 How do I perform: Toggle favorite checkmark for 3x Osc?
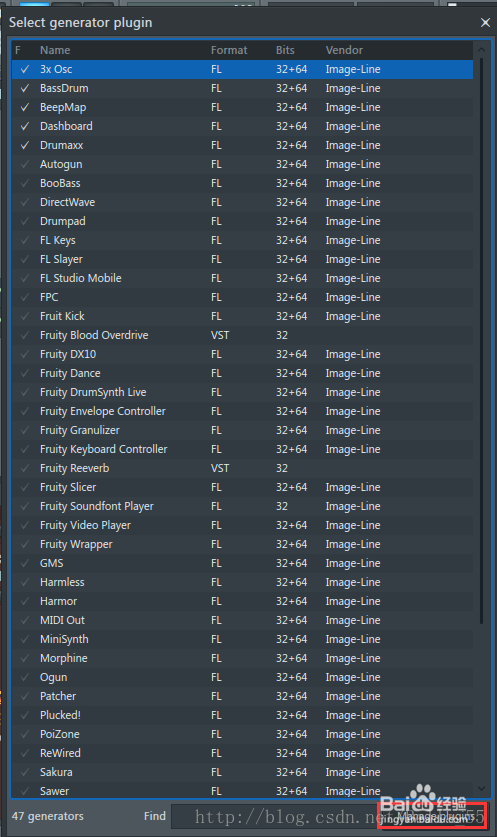click(25, 69)
